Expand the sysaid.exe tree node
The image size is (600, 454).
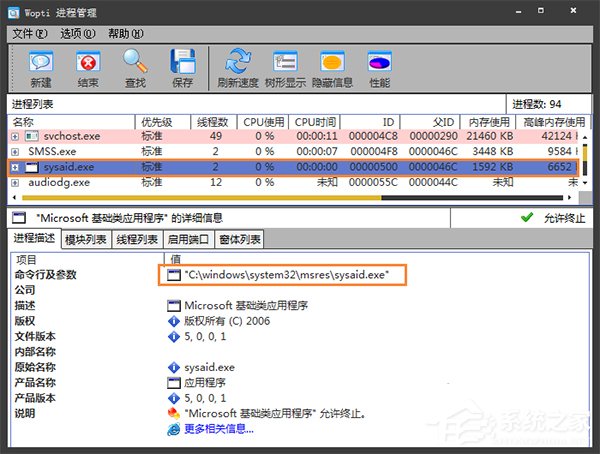click(15, 167)
